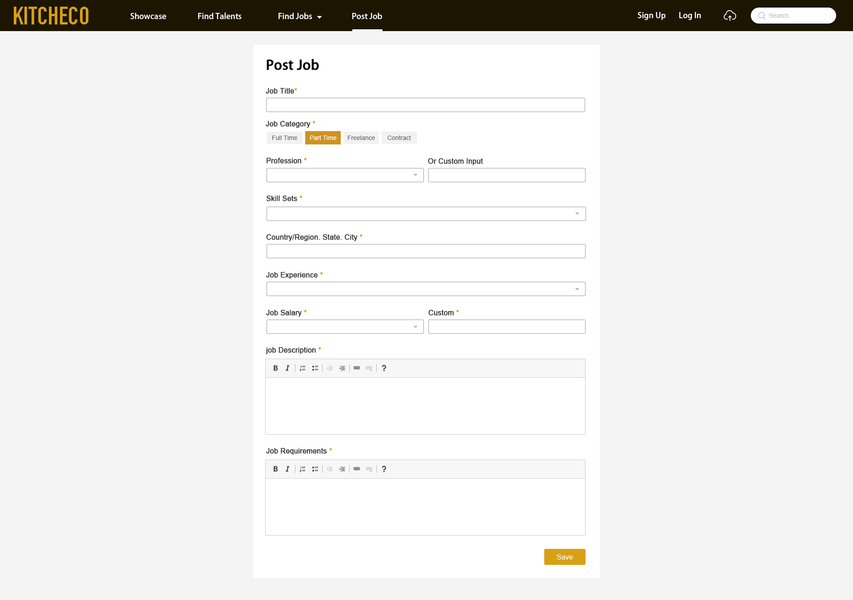Insert bulleted list in Job Requirements editor
Image resolution: width=853 pixels, height=600 pixels.
coord(315,469)
